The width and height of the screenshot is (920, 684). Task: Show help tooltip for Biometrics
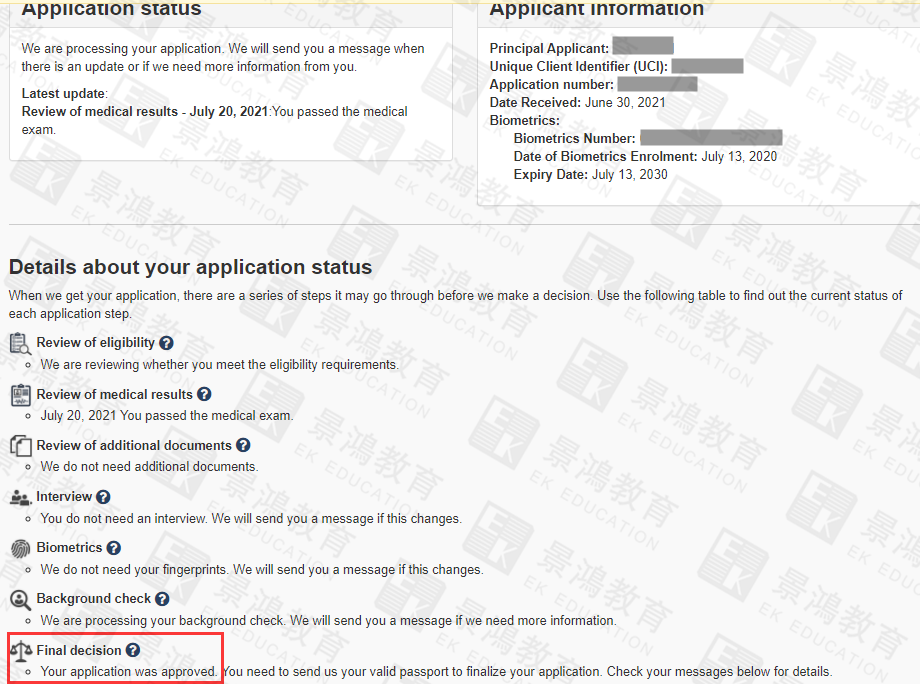pos(114,548)
